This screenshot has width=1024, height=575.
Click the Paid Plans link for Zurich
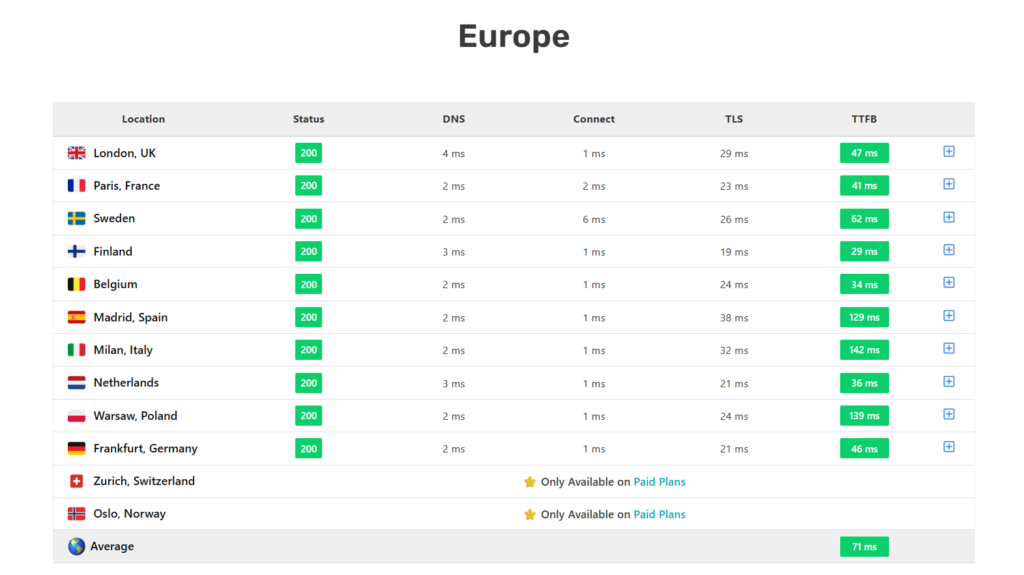coord(659,482)
